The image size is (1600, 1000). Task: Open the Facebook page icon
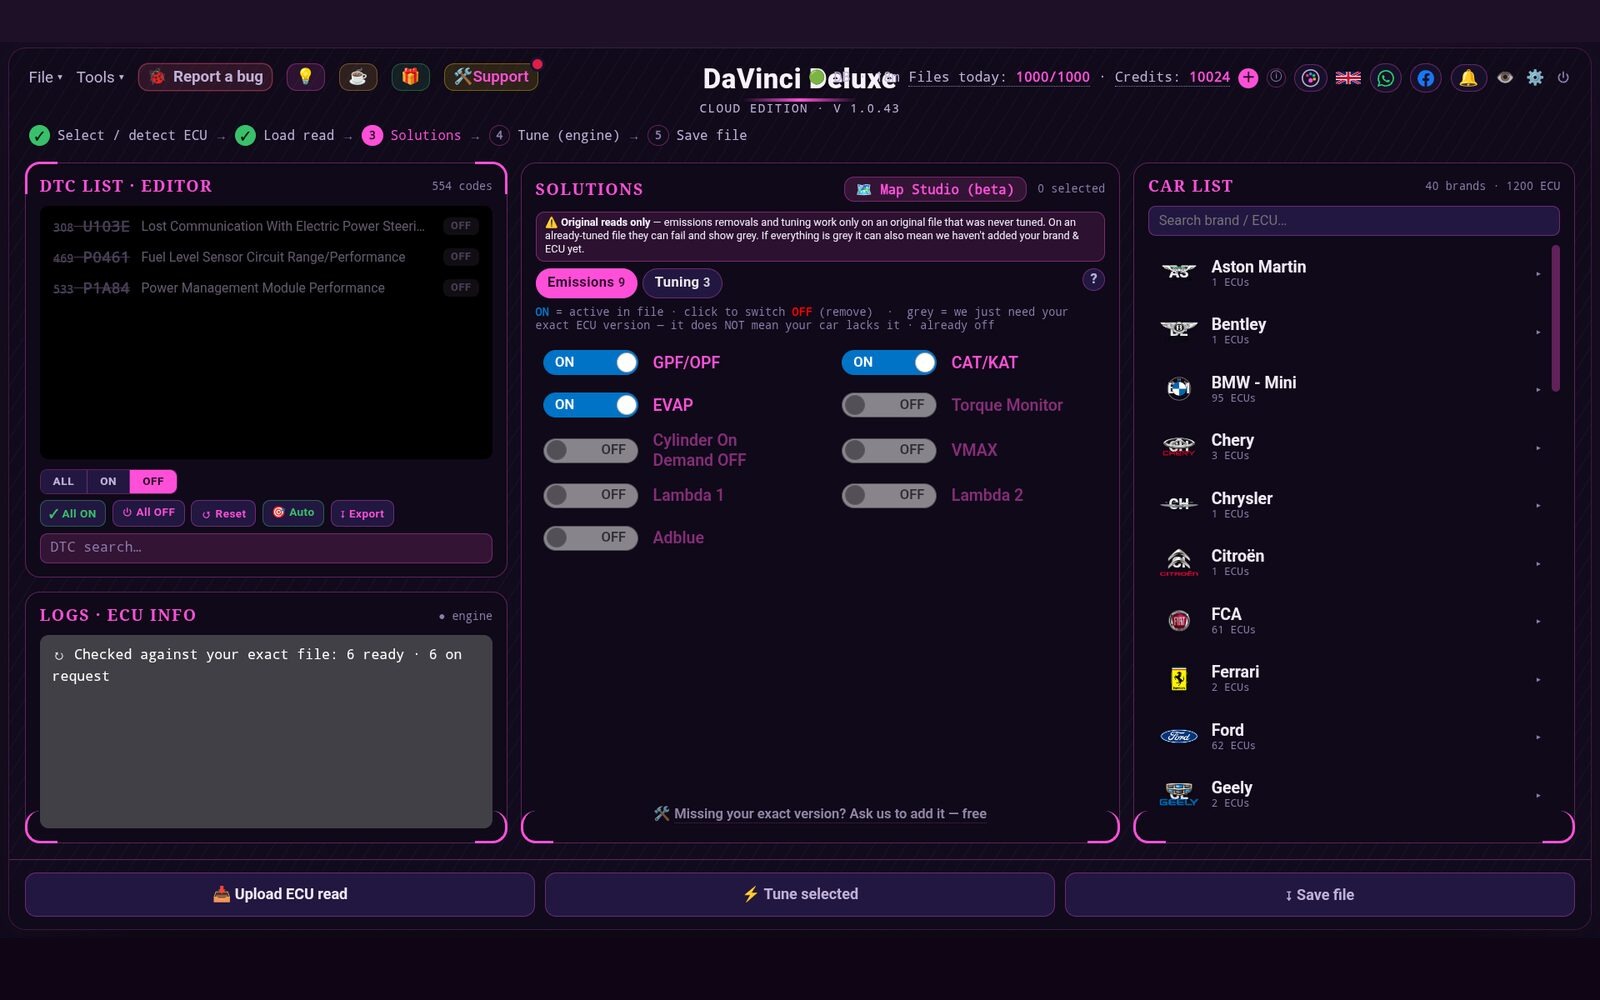(1426, 78)
